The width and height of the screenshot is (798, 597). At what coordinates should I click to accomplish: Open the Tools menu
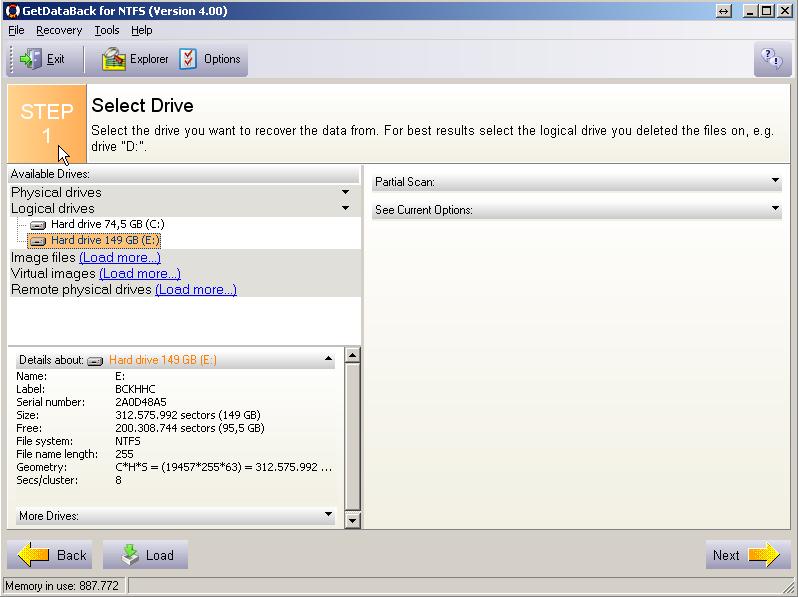[x=107, y=31]
